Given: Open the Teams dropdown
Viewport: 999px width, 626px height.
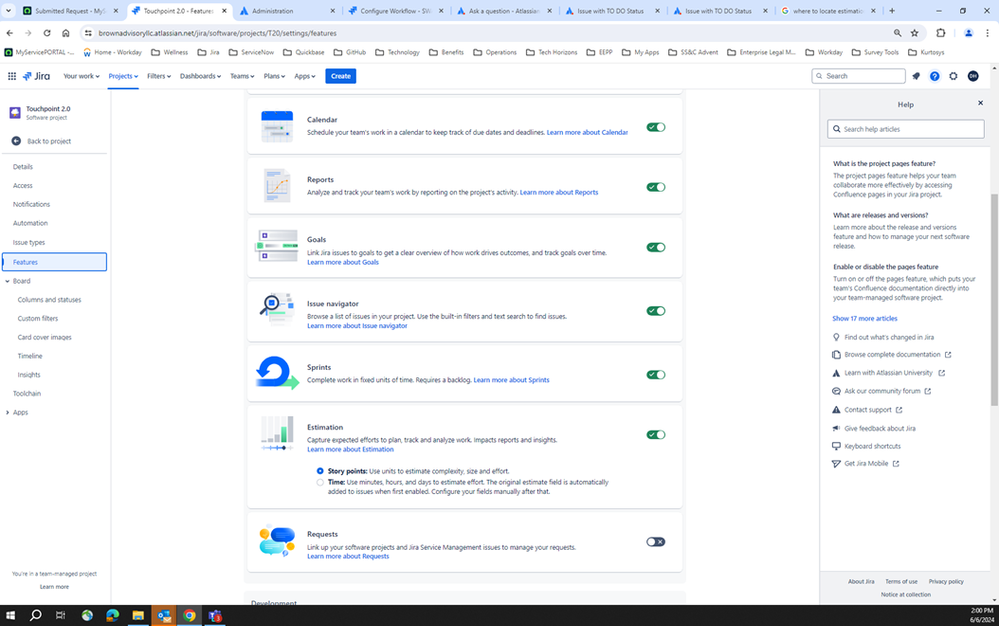Looking at the screenshot, I should click(242, 76).
